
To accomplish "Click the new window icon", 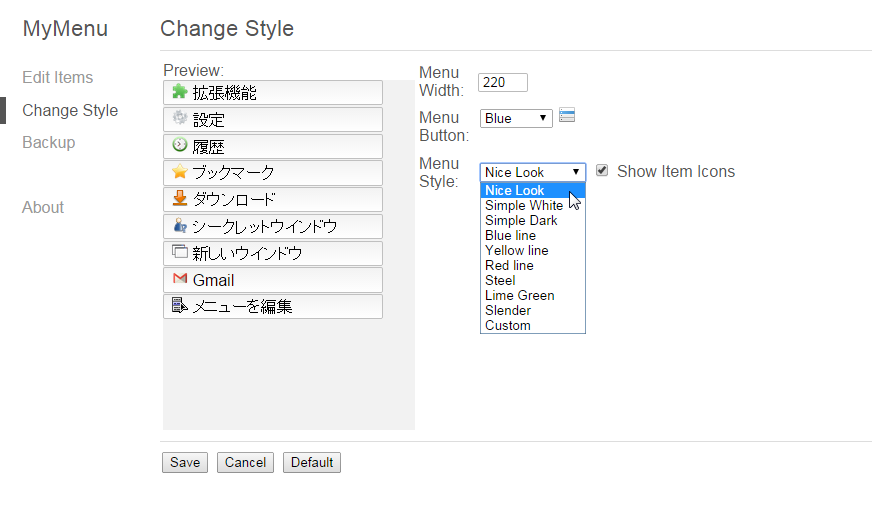I will 180,251.
